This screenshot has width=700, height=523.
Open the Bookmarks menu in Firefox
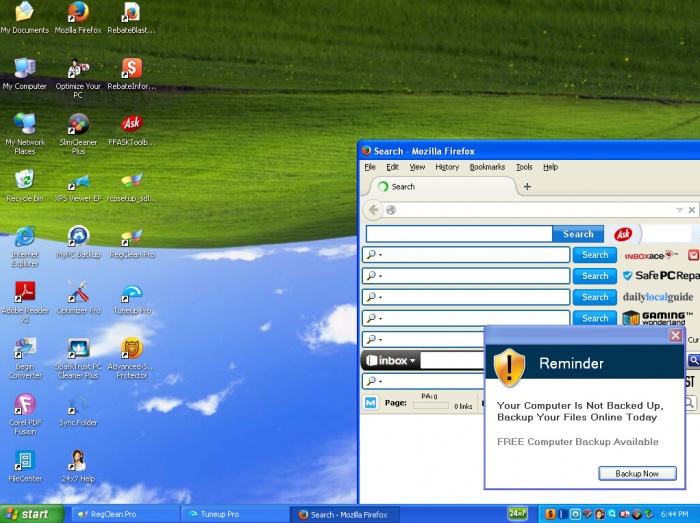(487, 167)
